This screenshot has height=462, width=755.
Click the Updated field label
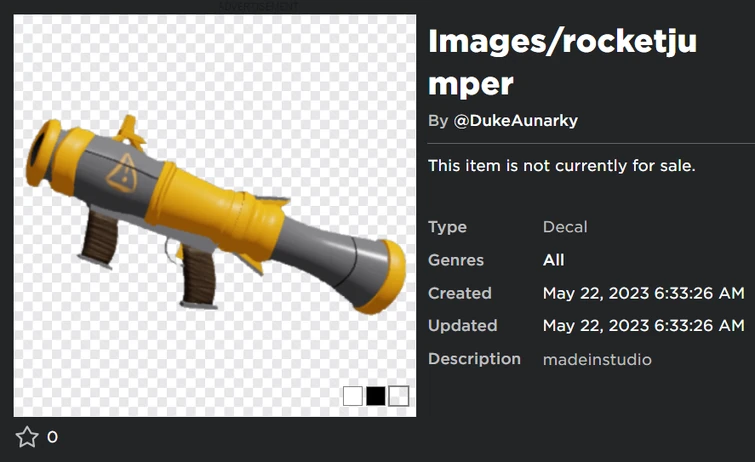click(462, 326)
